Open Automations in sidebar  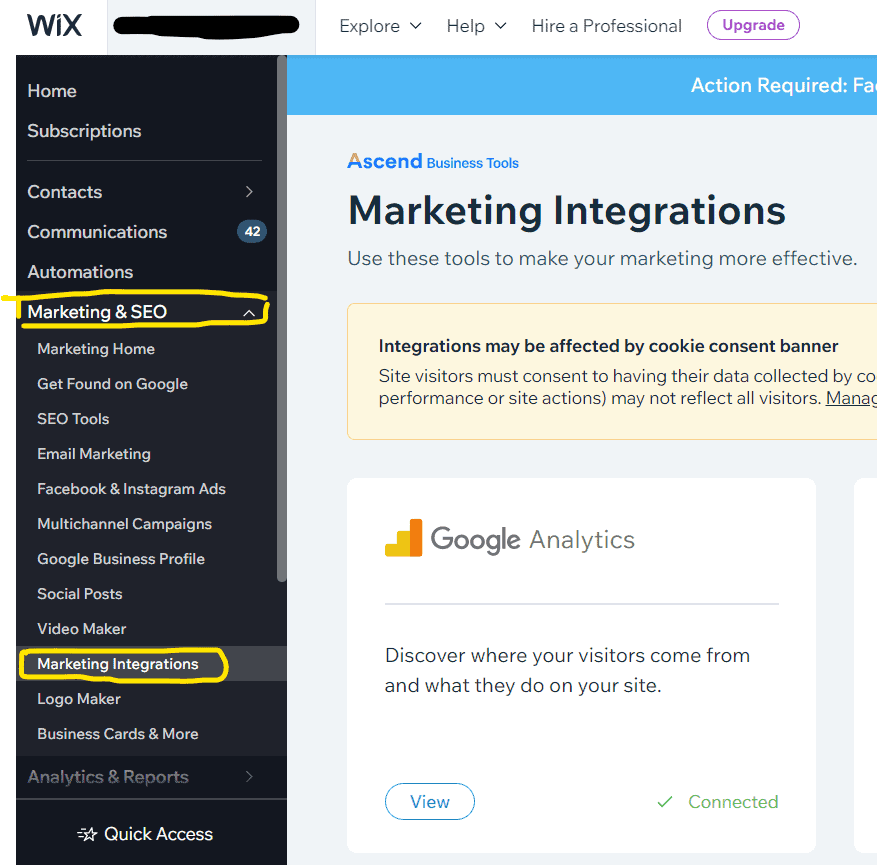click(81, 272)
